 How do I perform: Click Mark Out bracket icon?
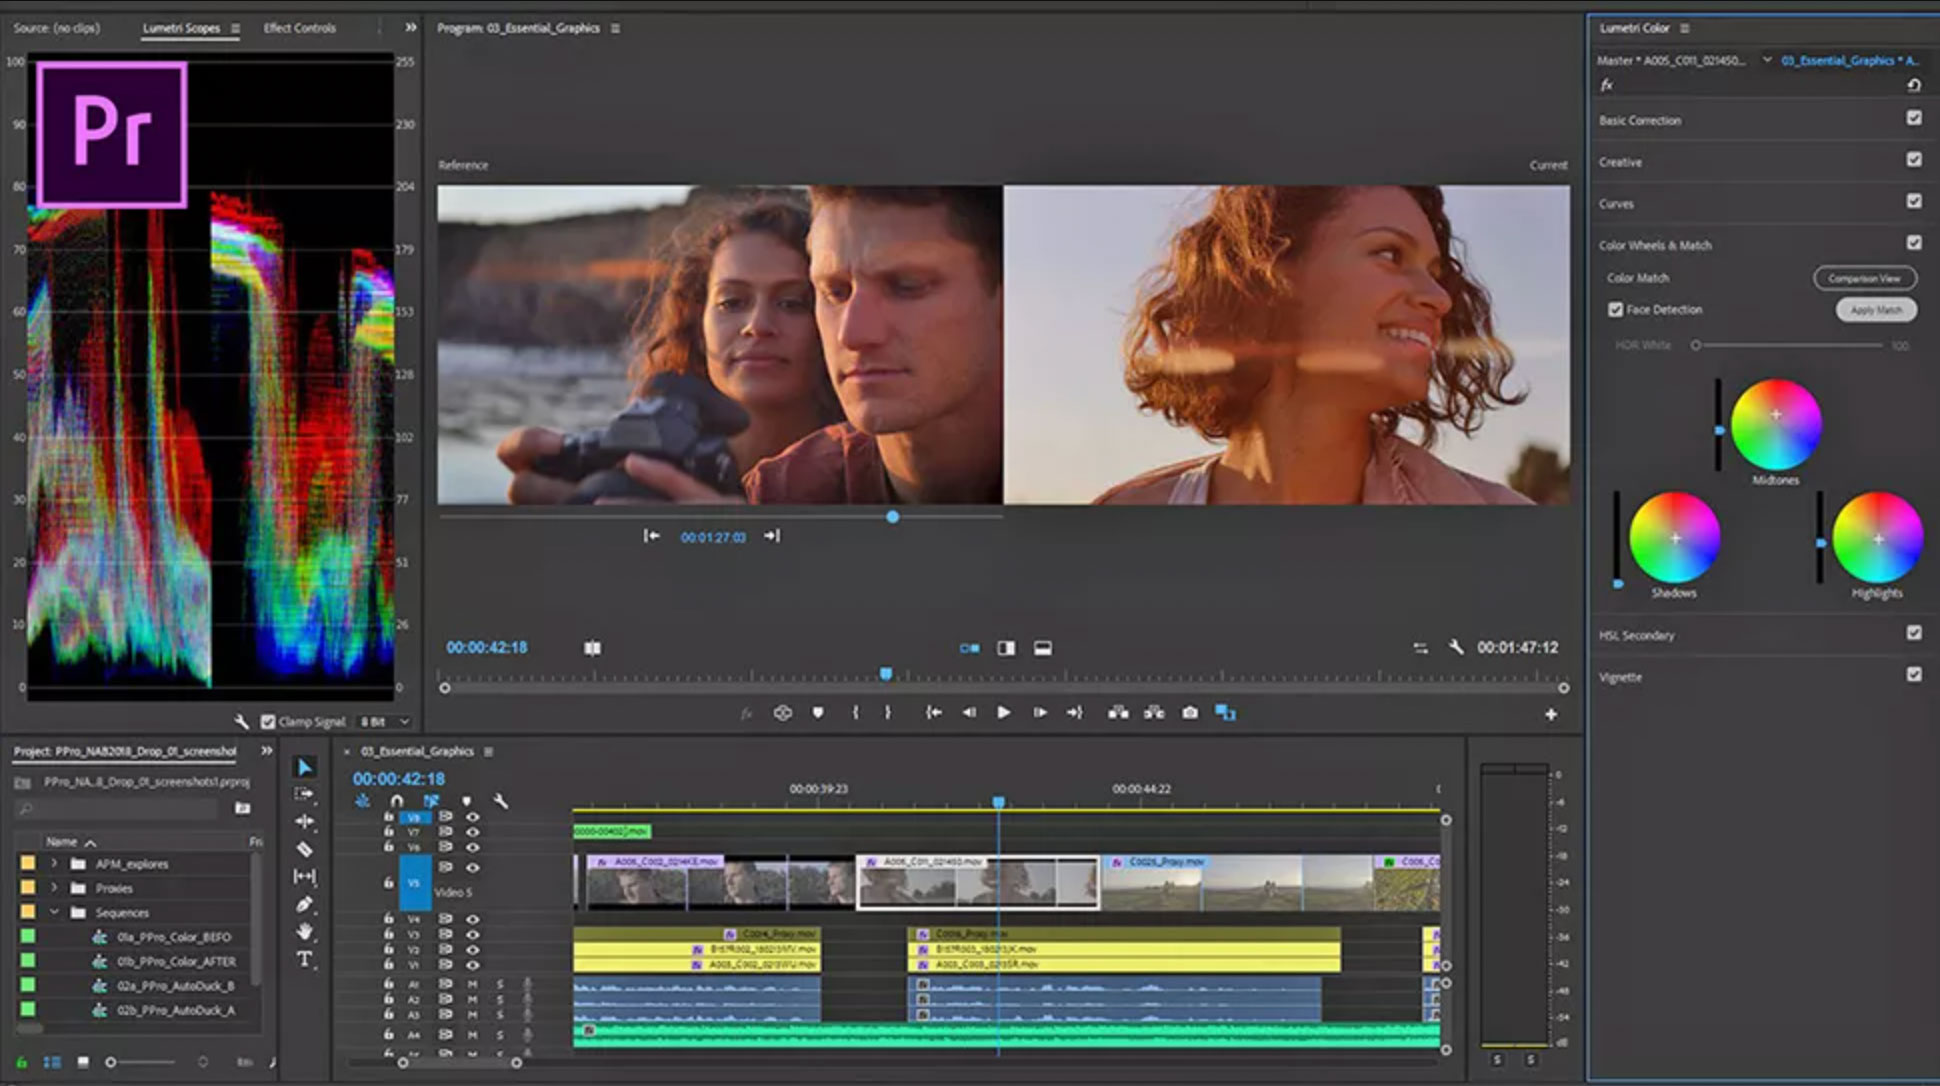point(887,712)
